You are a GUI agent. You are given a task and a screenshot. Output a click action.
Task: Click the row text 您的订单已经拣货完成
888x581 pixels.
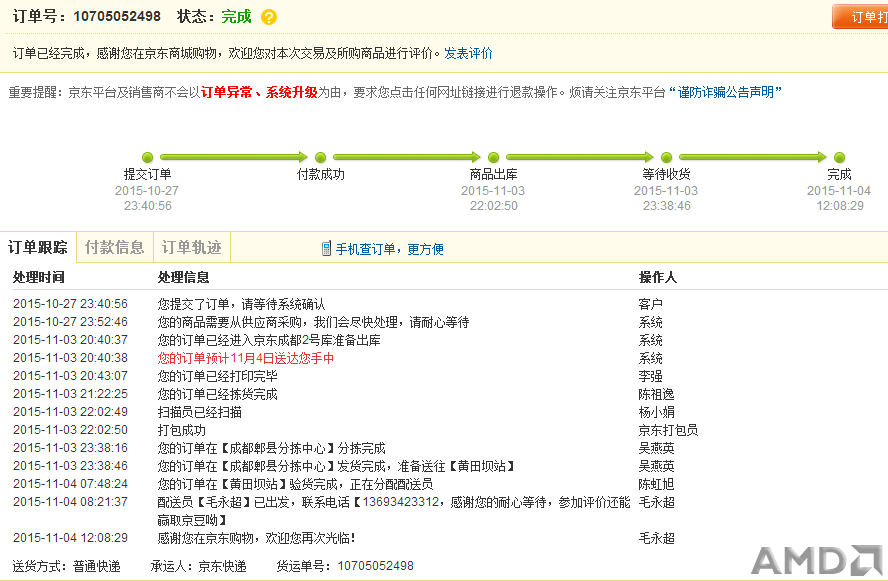point(217,395)
